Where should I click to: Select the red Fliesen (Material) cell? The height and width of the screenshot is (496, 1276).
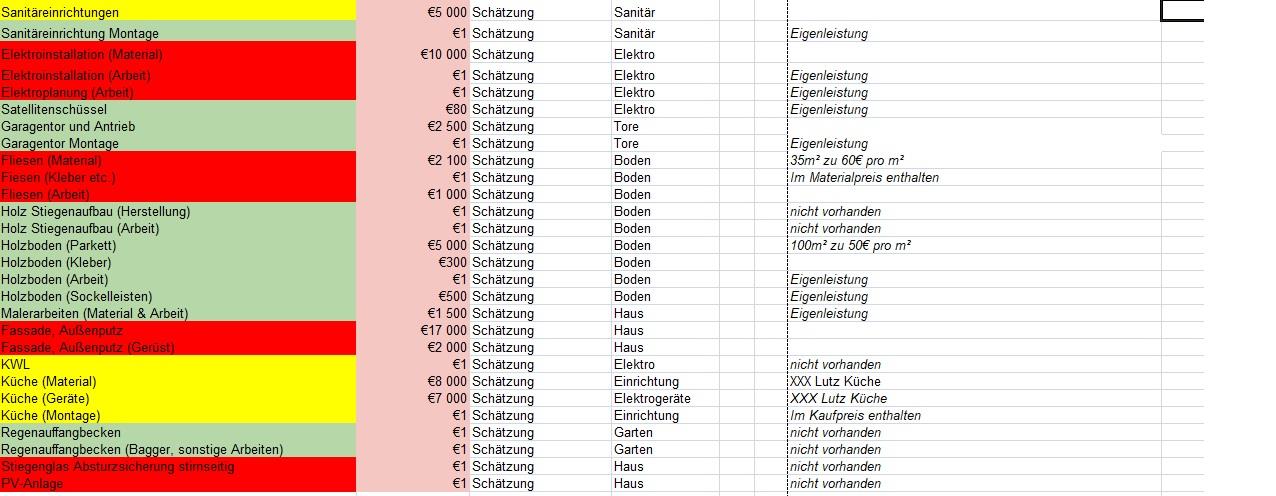[x=178, y=160]
